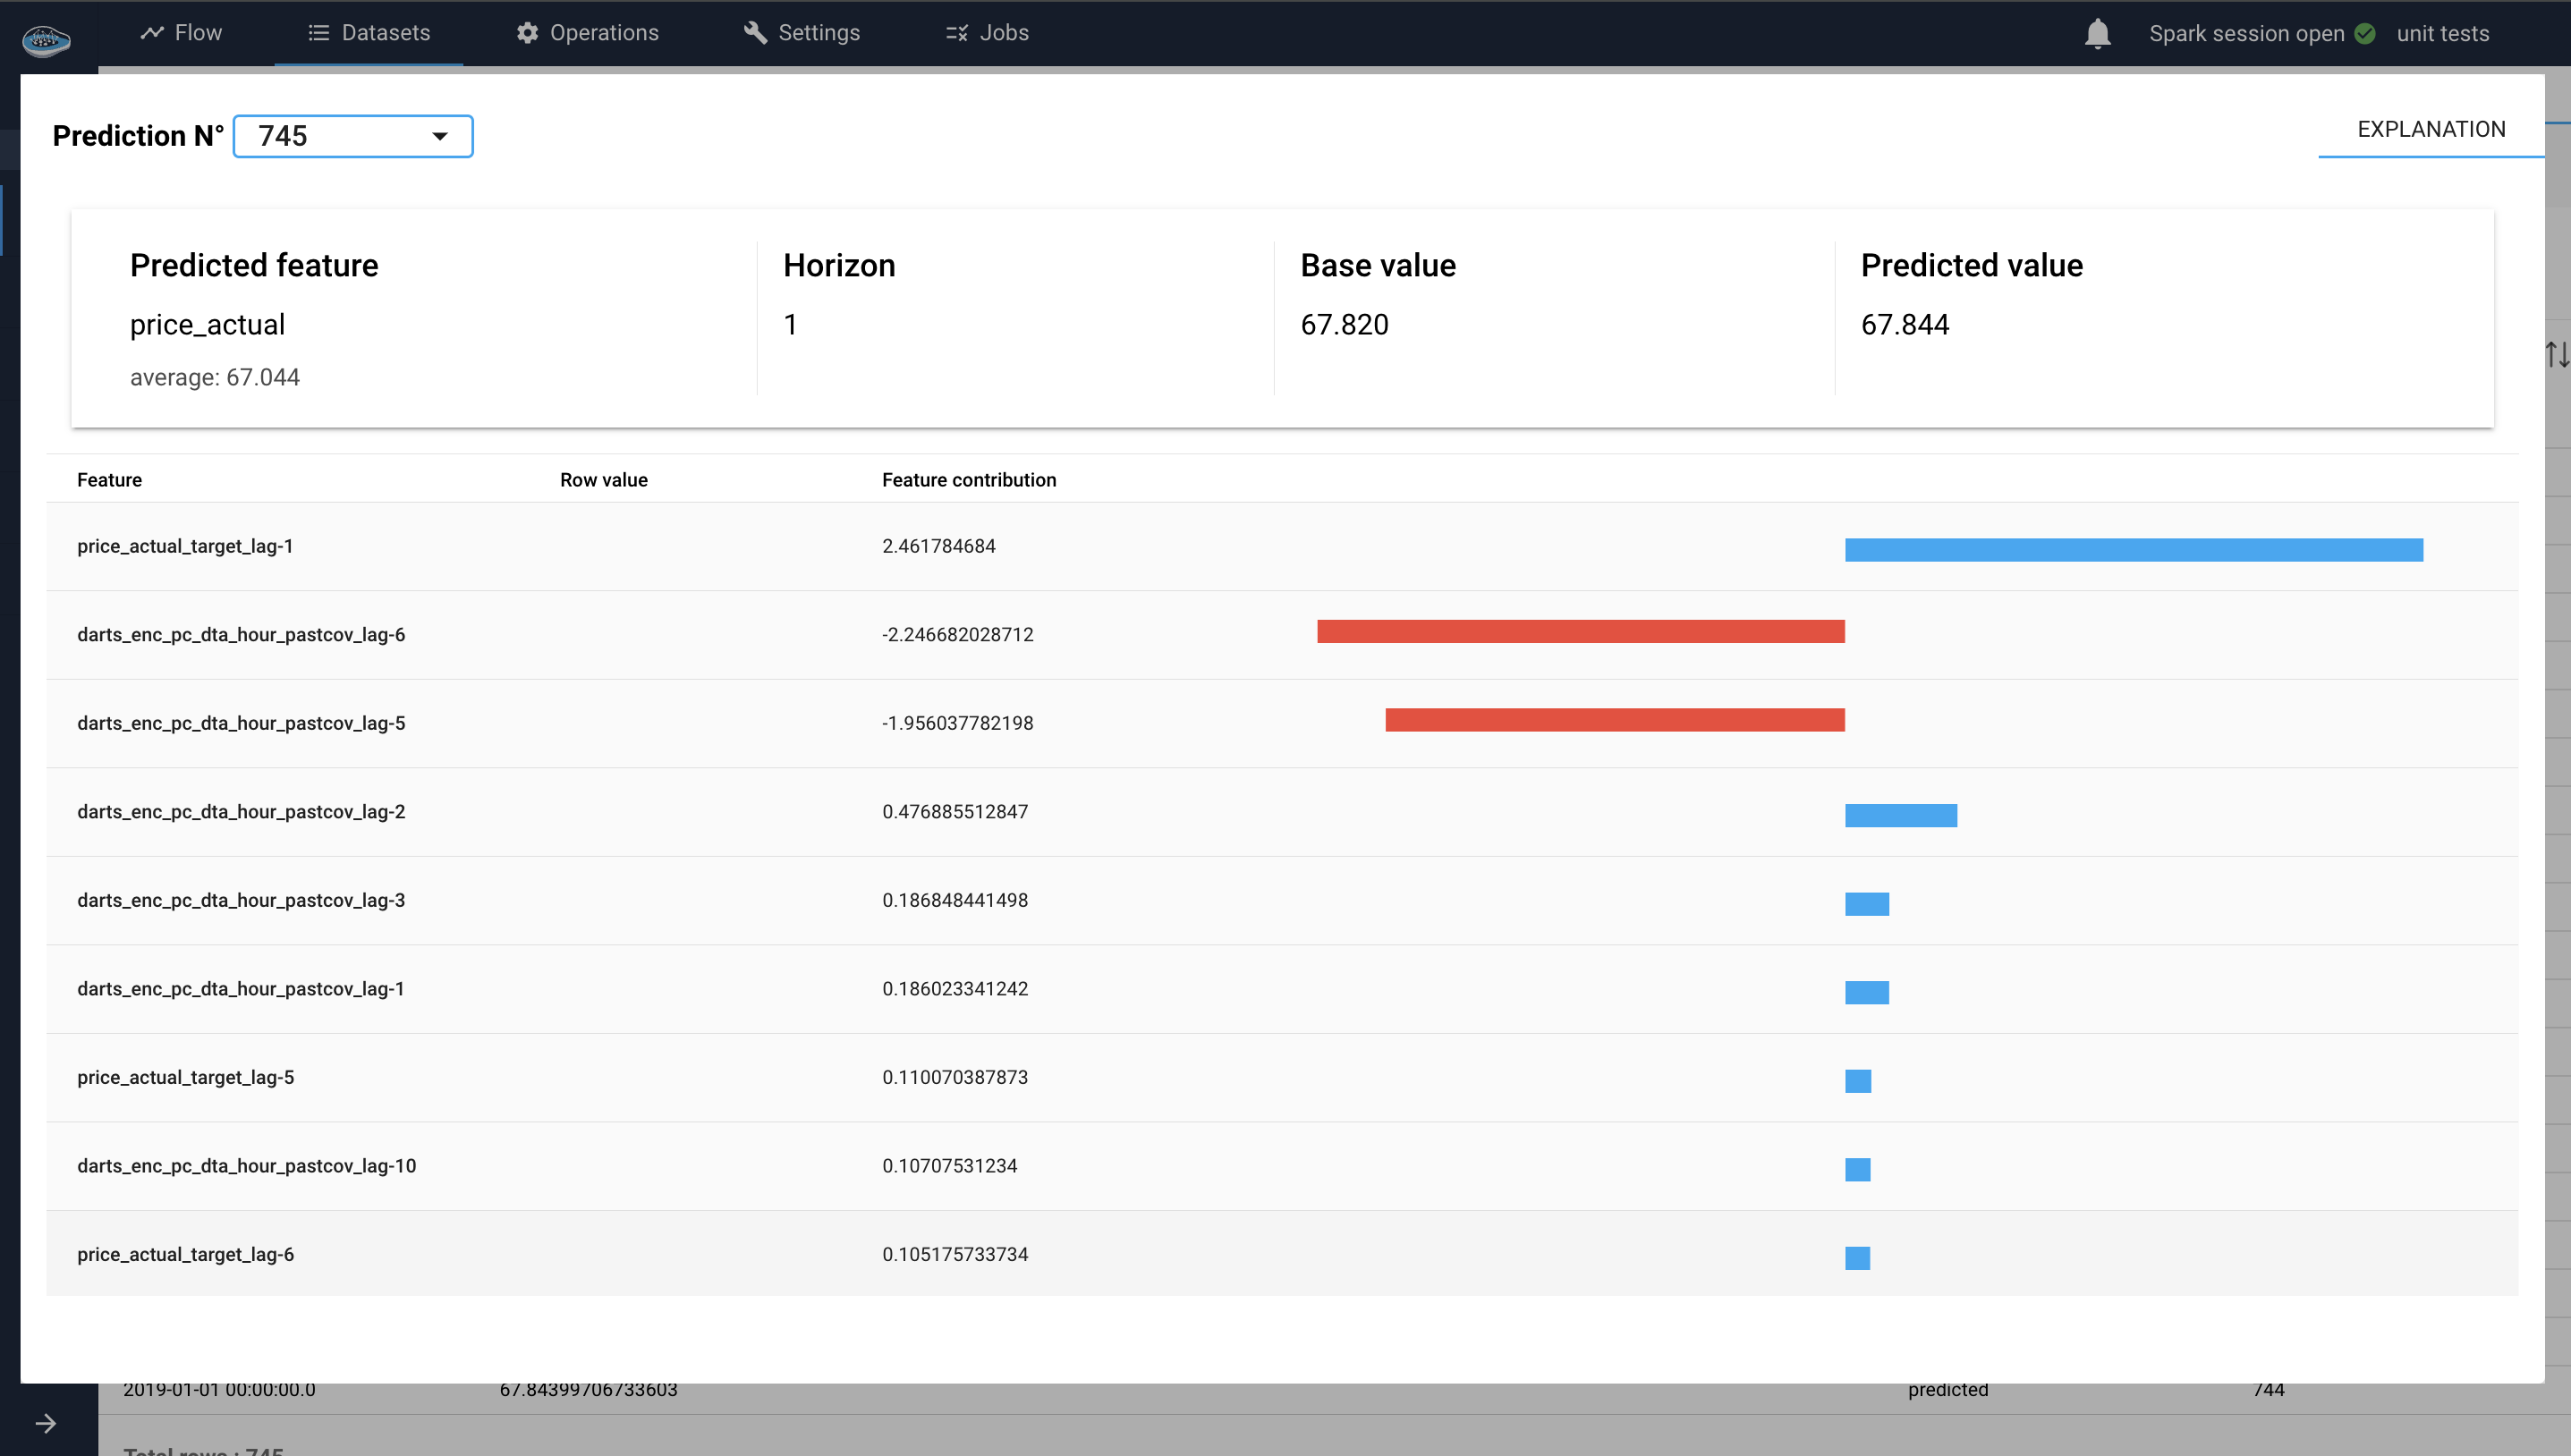Open the Prediction N° dropdown

point(352,136)
